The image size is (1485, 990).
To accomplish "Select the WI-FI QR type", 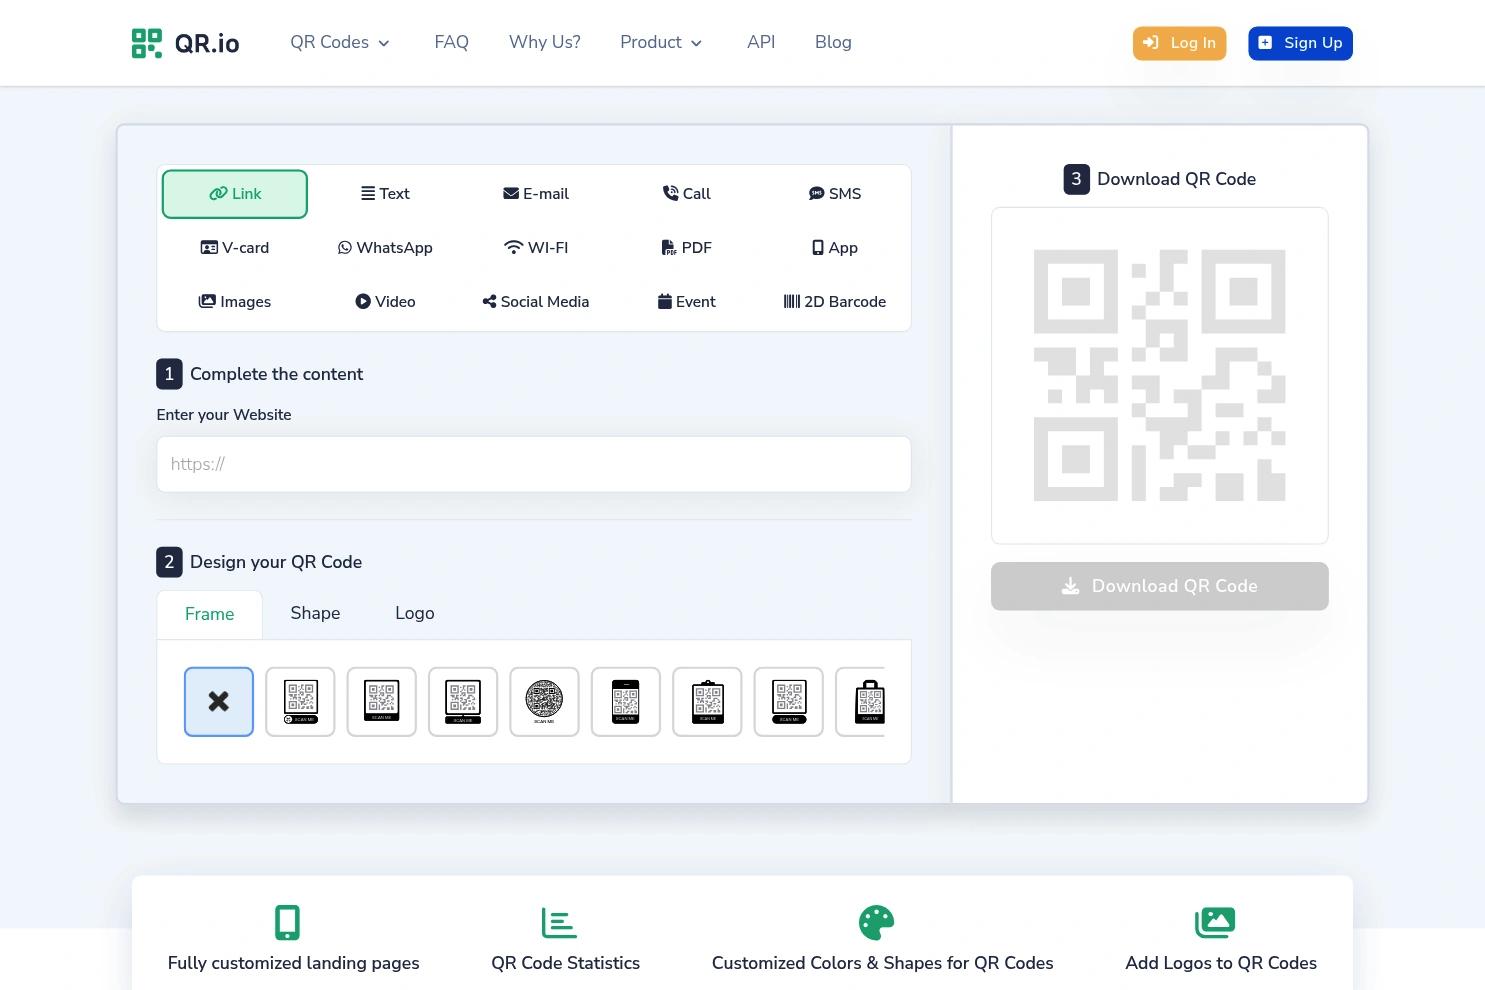I will coord(535,248).
